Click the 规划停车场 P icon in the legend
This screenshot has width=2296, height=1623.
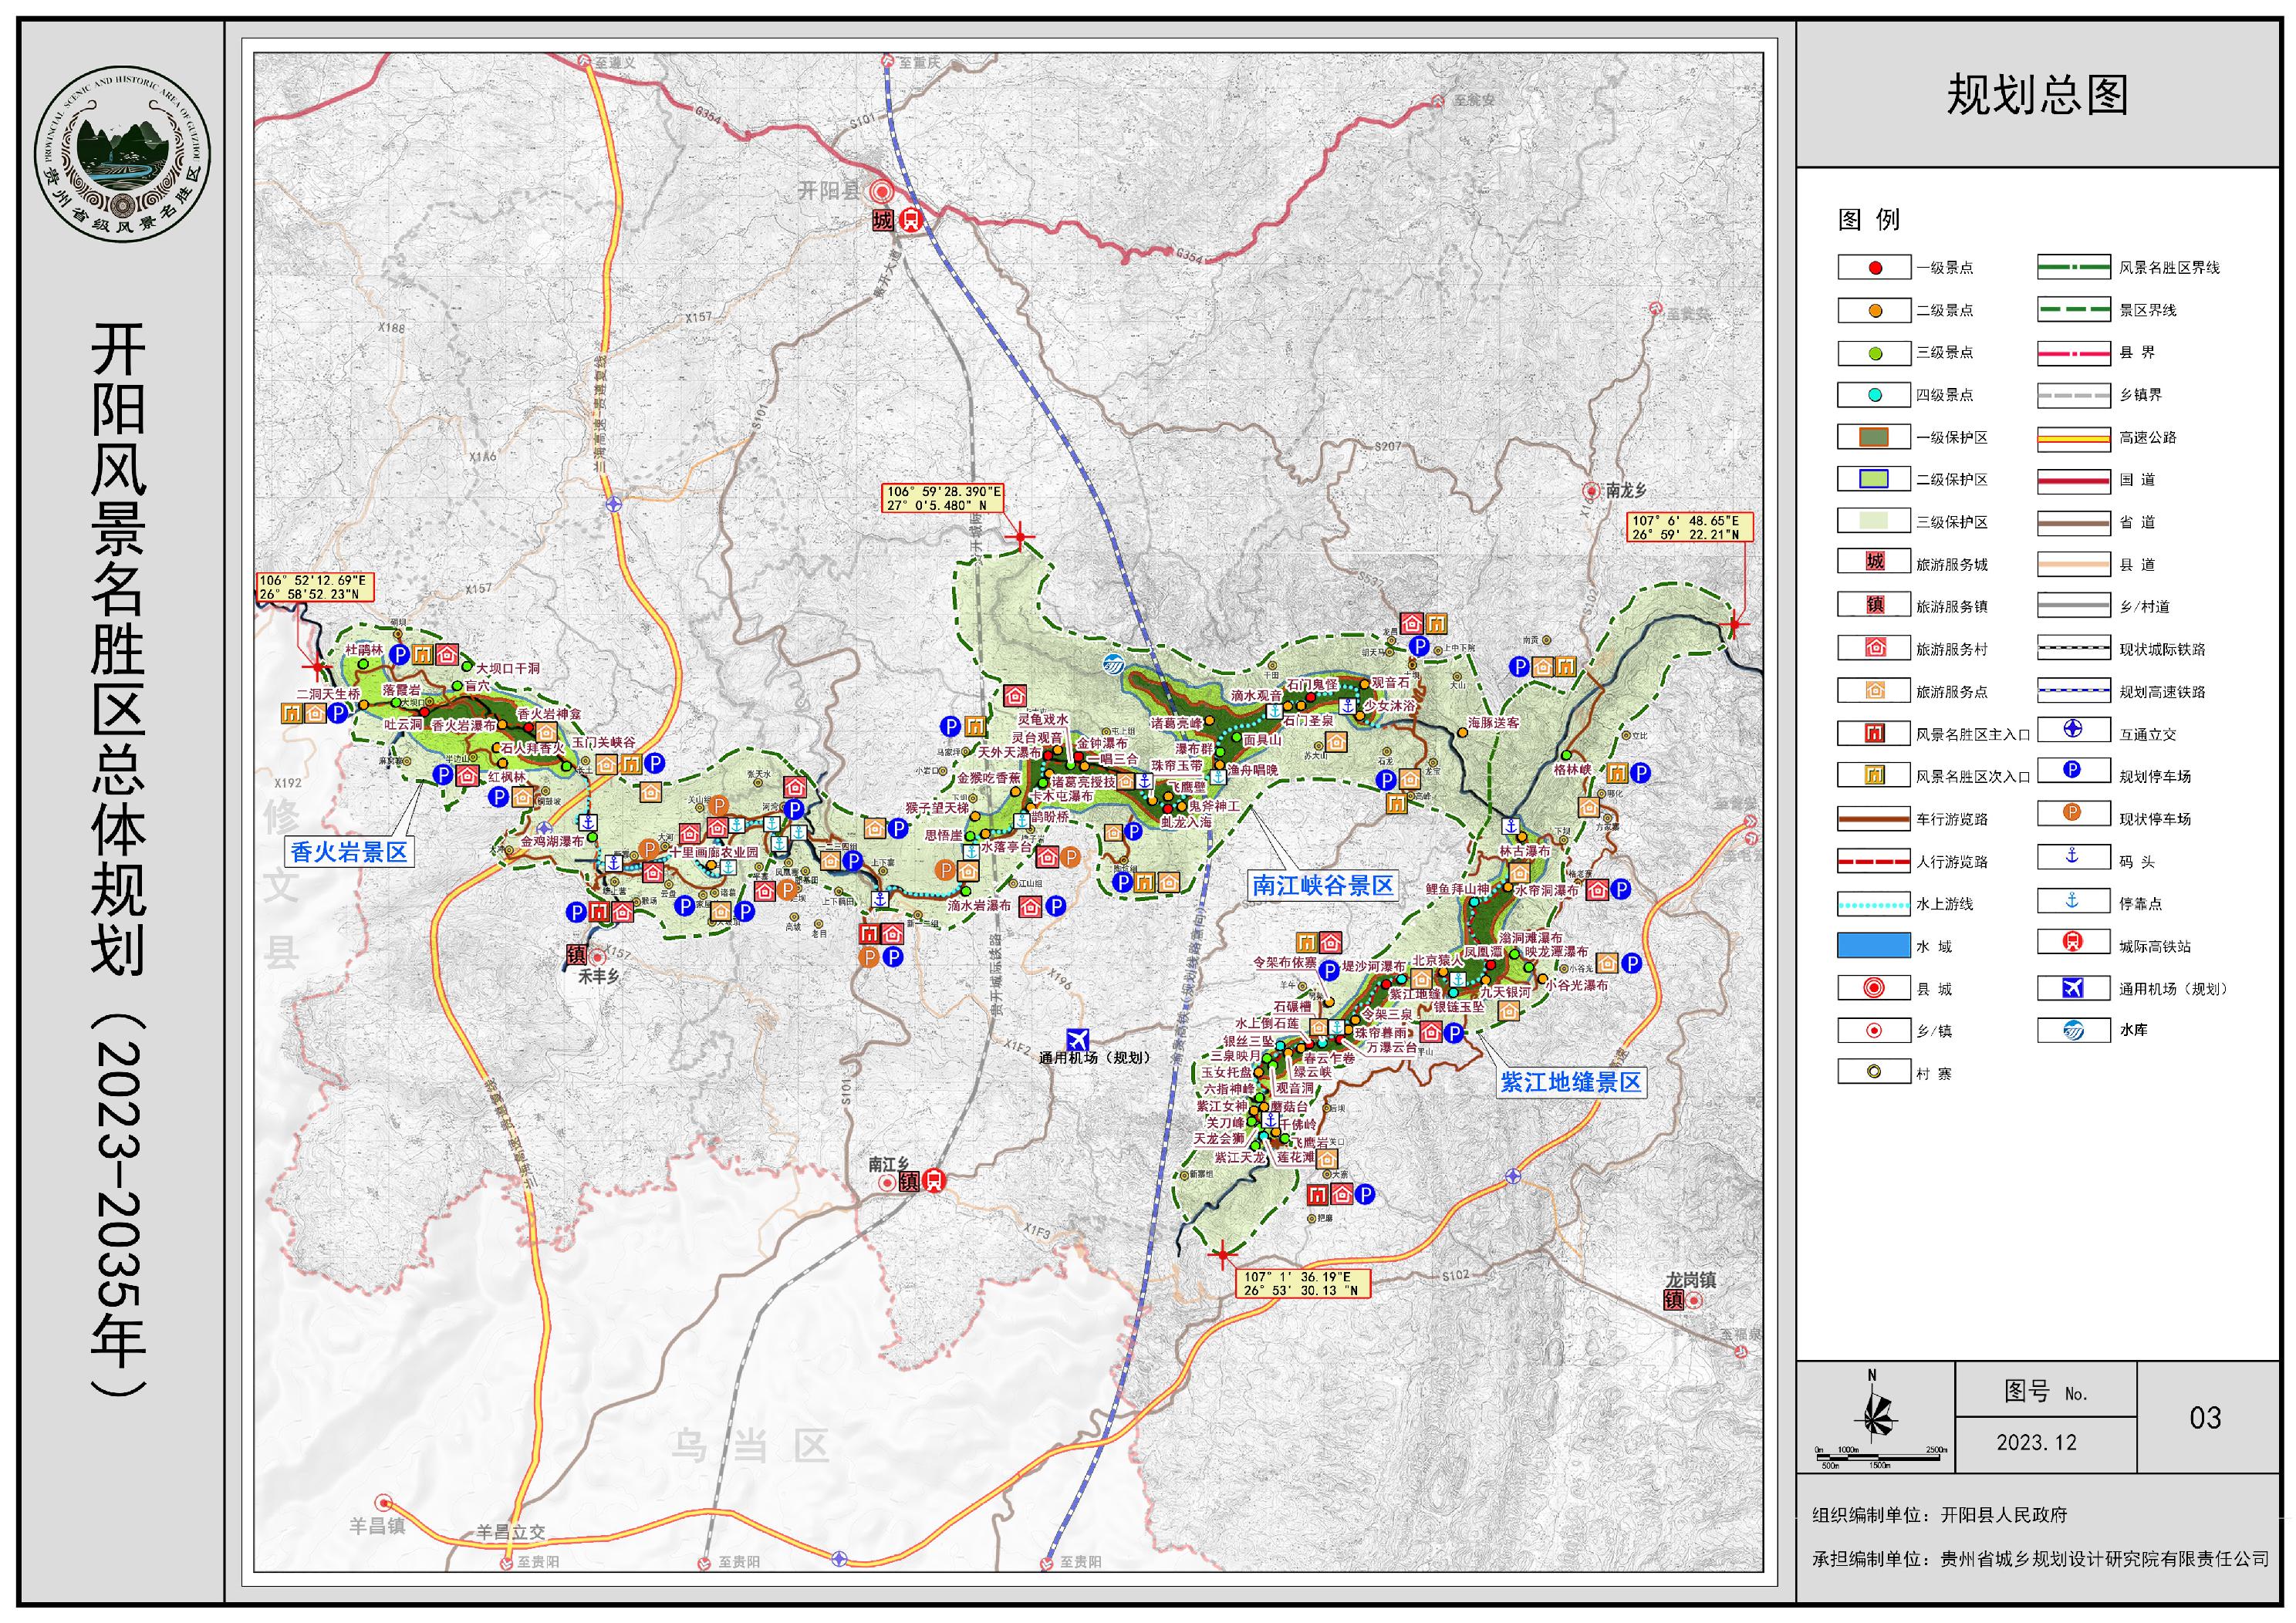2072,771
